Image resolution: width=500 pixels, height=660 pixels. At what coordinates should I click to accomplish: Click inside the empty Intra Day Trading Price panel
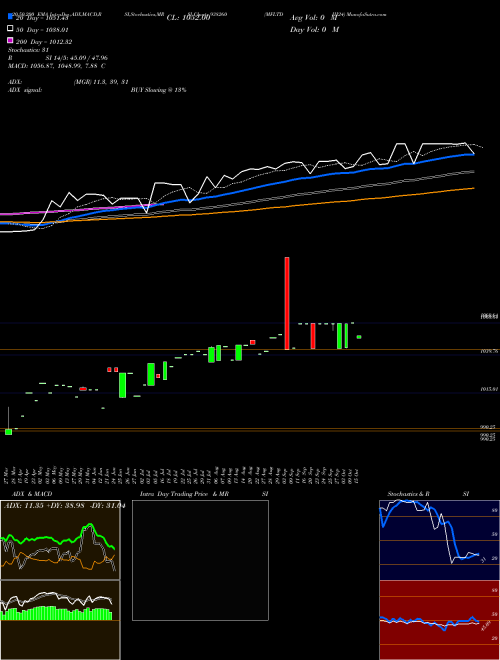(x=200, y=560)
